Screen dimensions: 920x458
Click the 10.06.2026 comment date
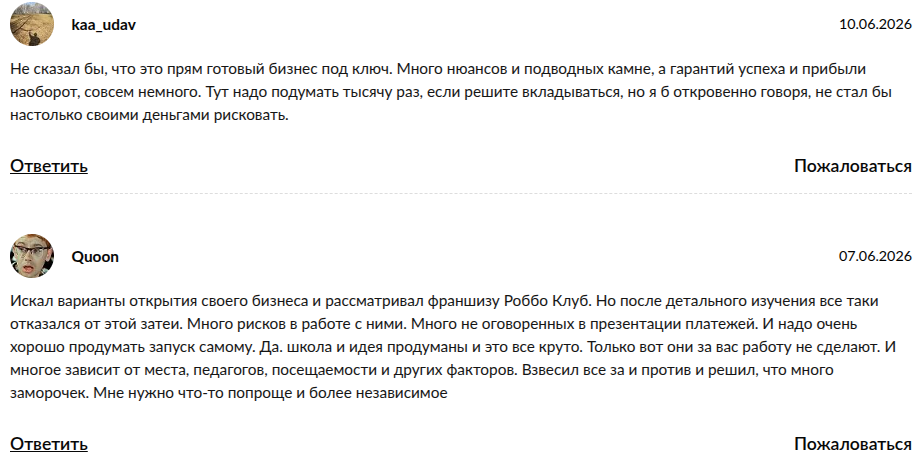[x=875, y=25]
